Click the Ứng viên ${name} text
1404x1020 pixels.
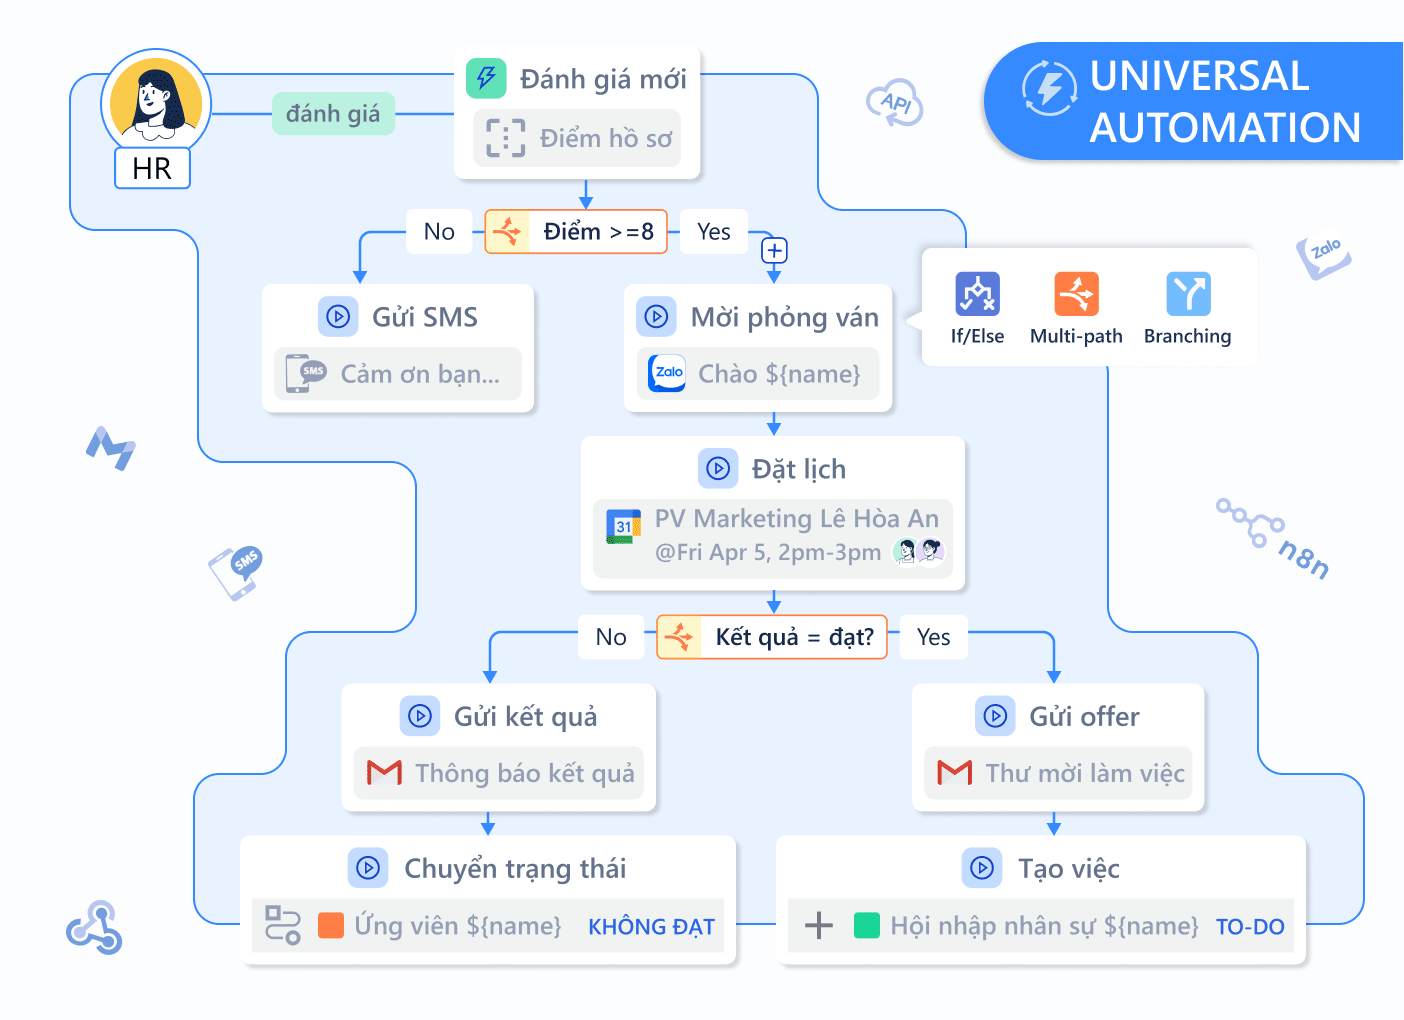(x=458, y=926)
